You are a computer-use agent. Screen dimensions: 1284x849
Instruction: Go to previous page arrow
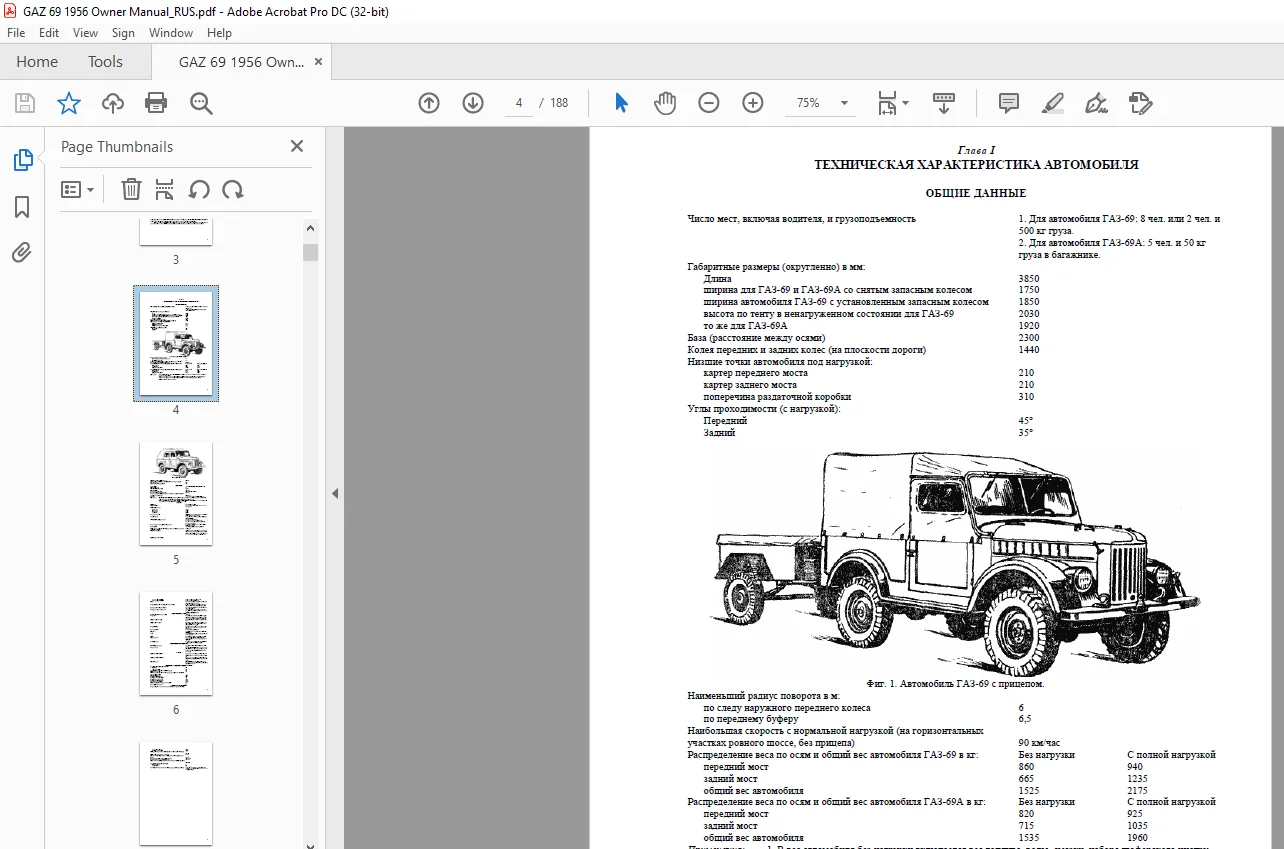(x=429, y=103)
